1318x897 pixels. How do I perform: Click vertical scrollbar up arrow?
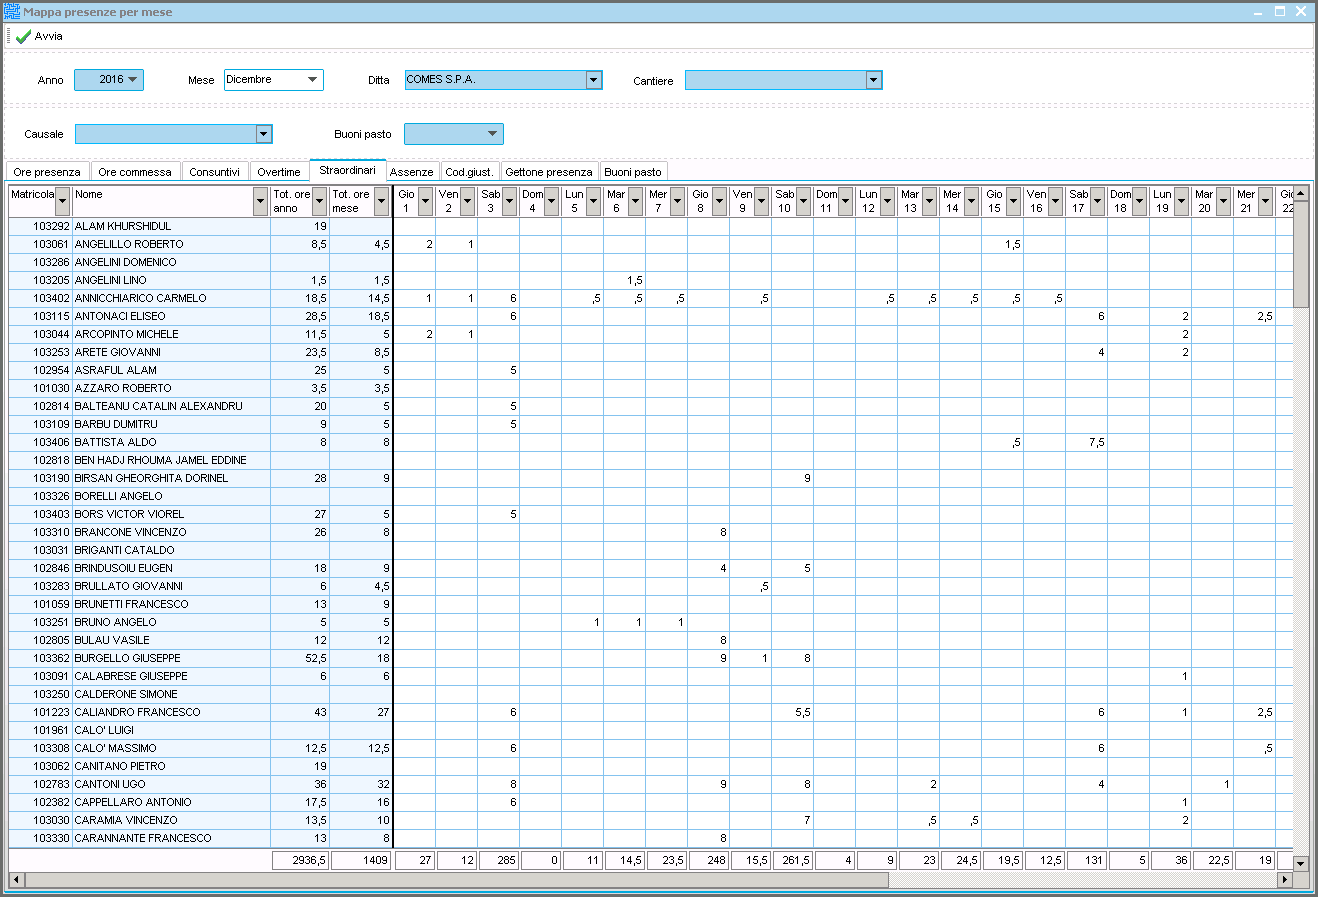[1301, 192]
